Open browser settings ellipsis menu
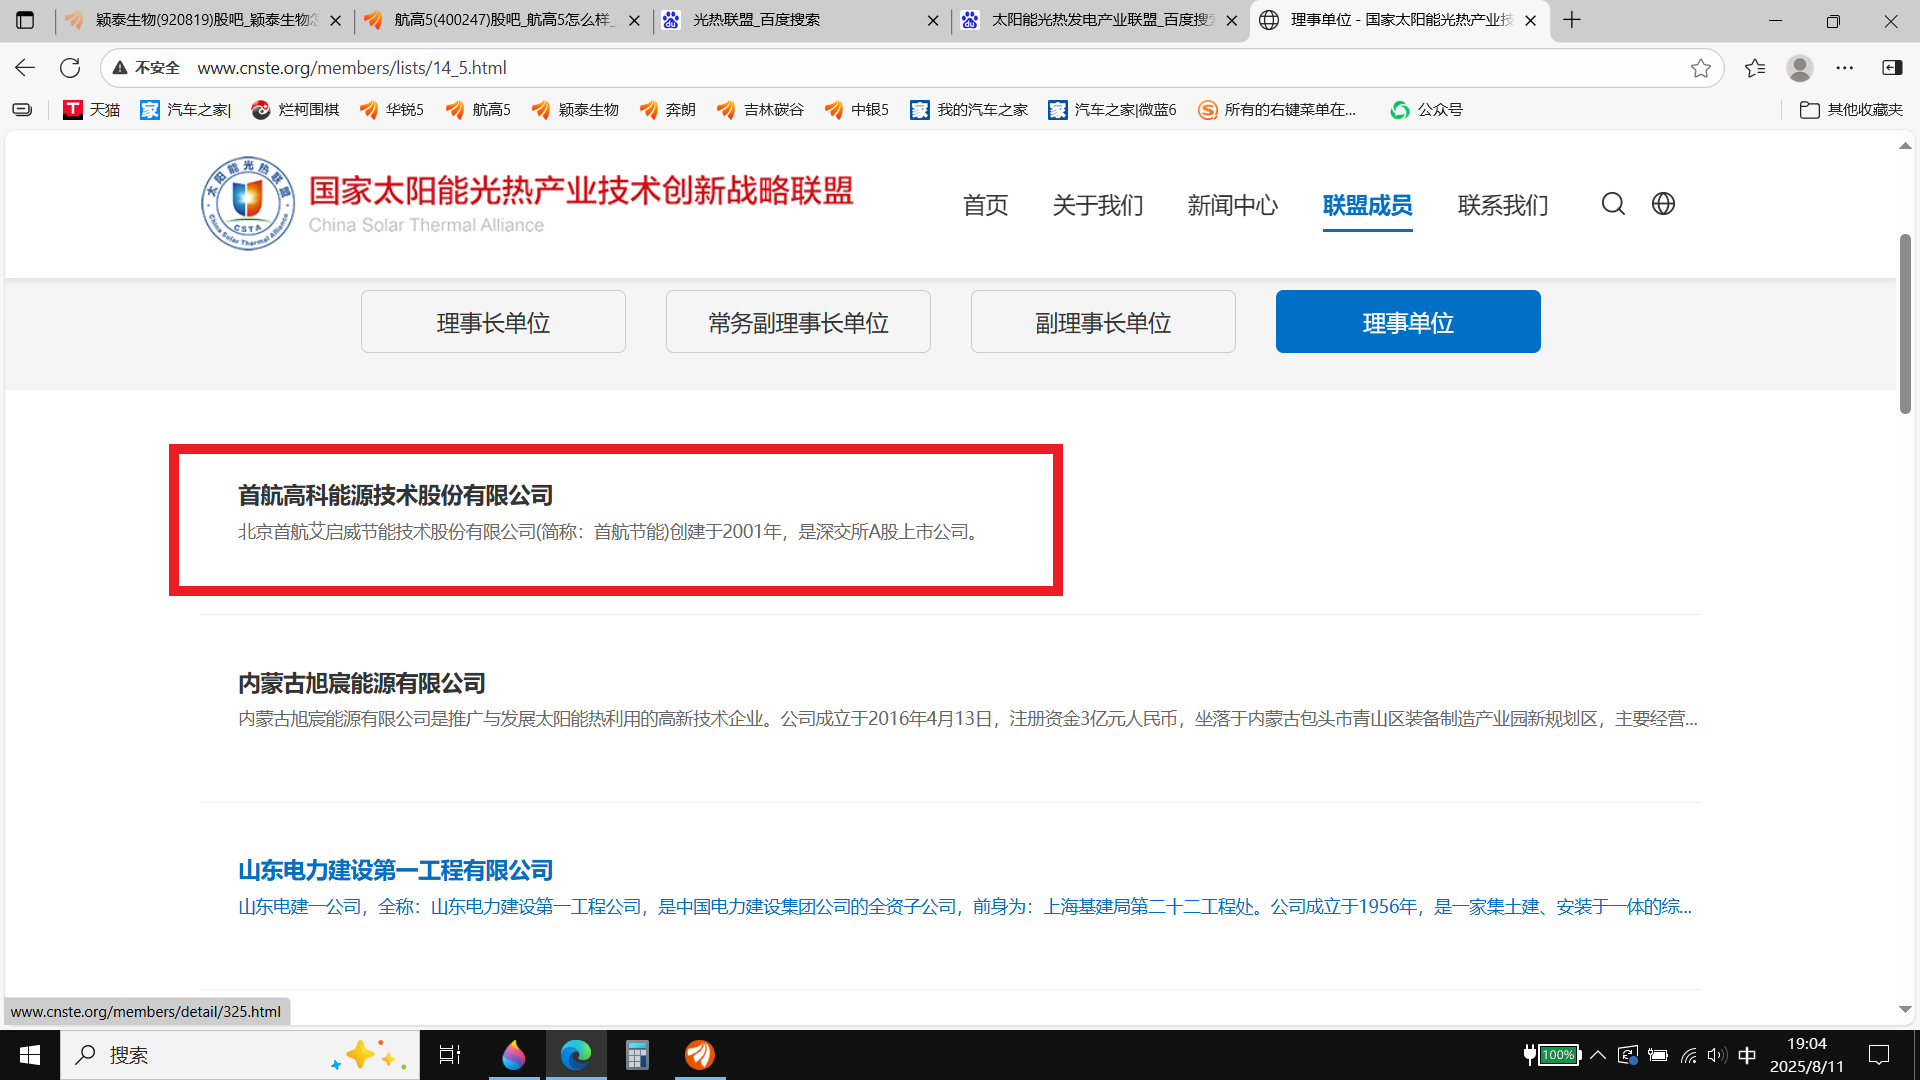The width and height of the screenshot is (1920, 1080). (1845, 68)
